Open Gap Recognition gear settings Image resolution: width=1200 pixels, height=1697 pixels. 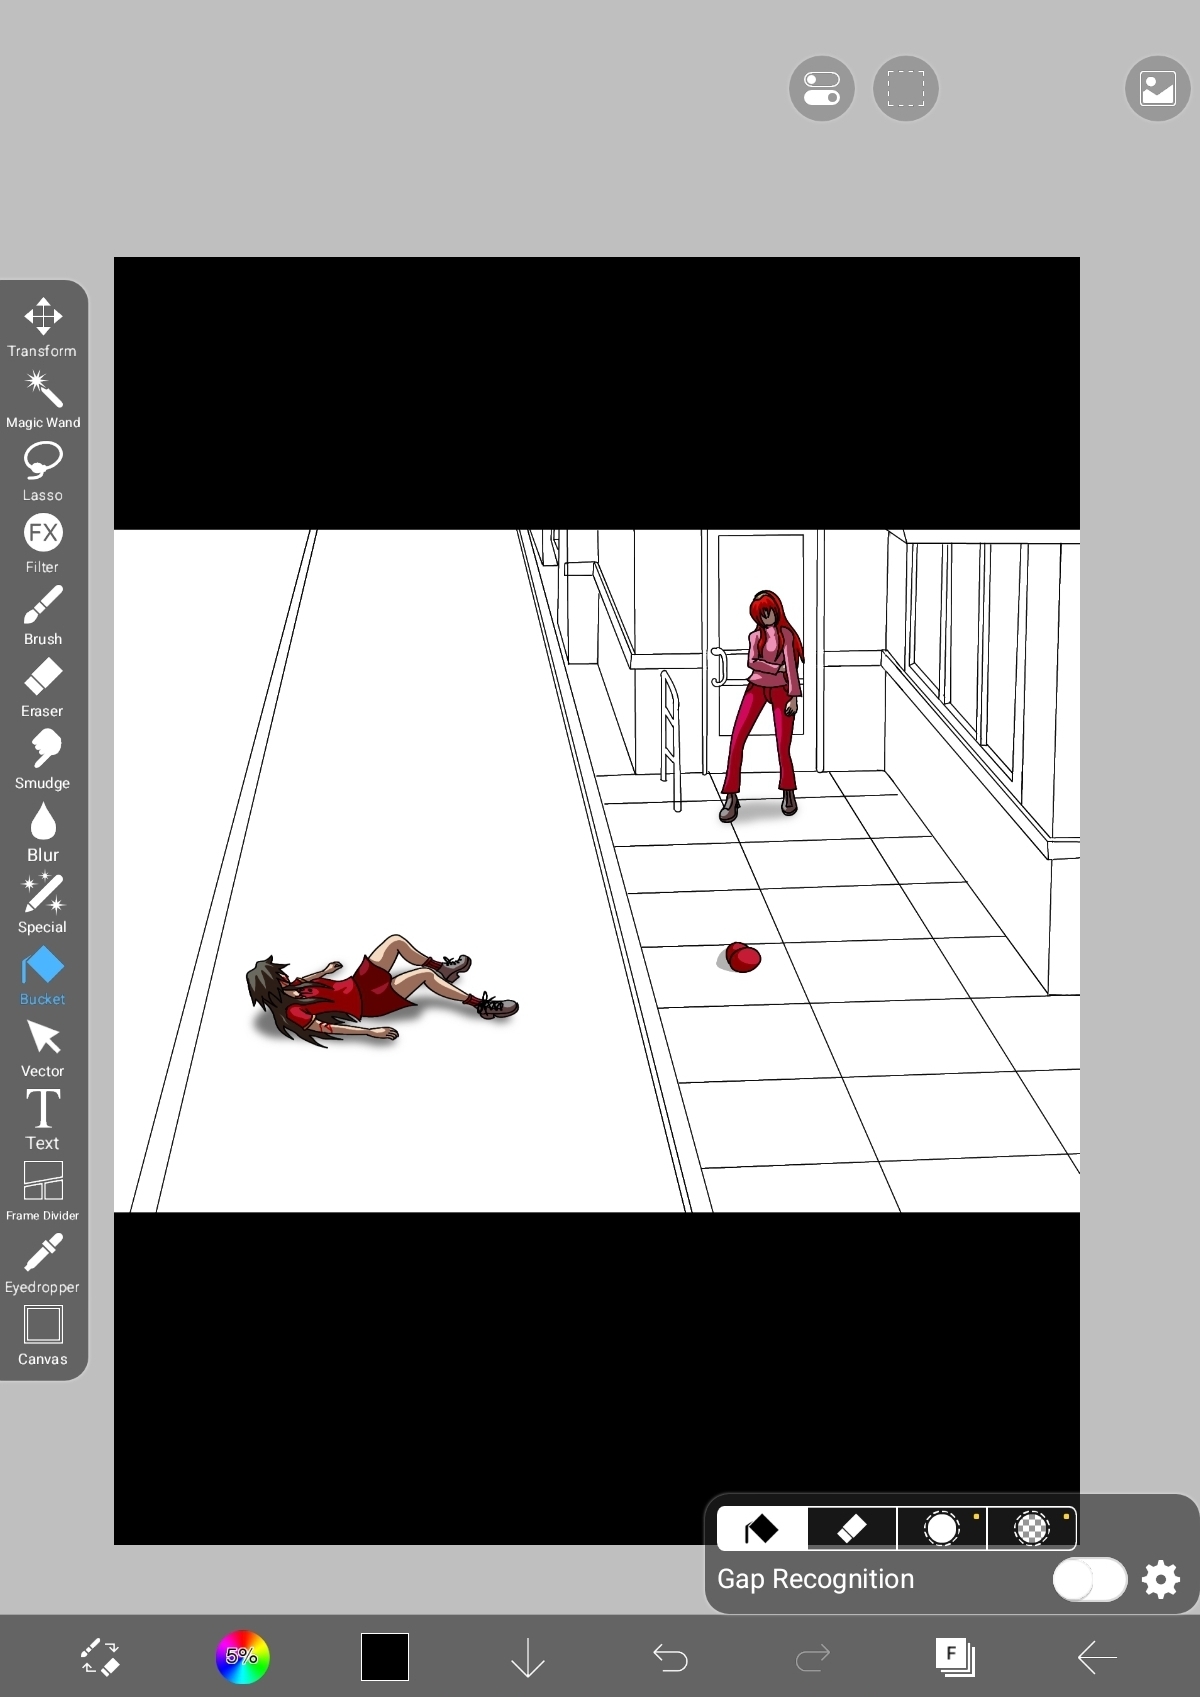pyautogui.click(x=1161, y=1580)
